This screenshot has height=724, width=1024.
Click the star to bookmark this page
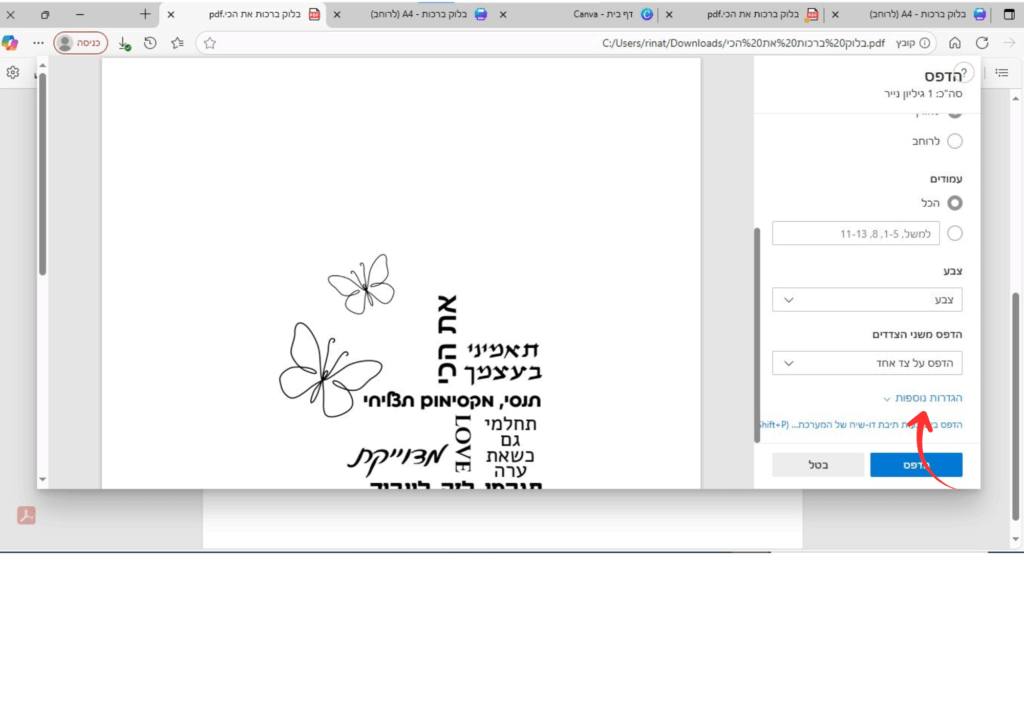[x=210, y=43]
